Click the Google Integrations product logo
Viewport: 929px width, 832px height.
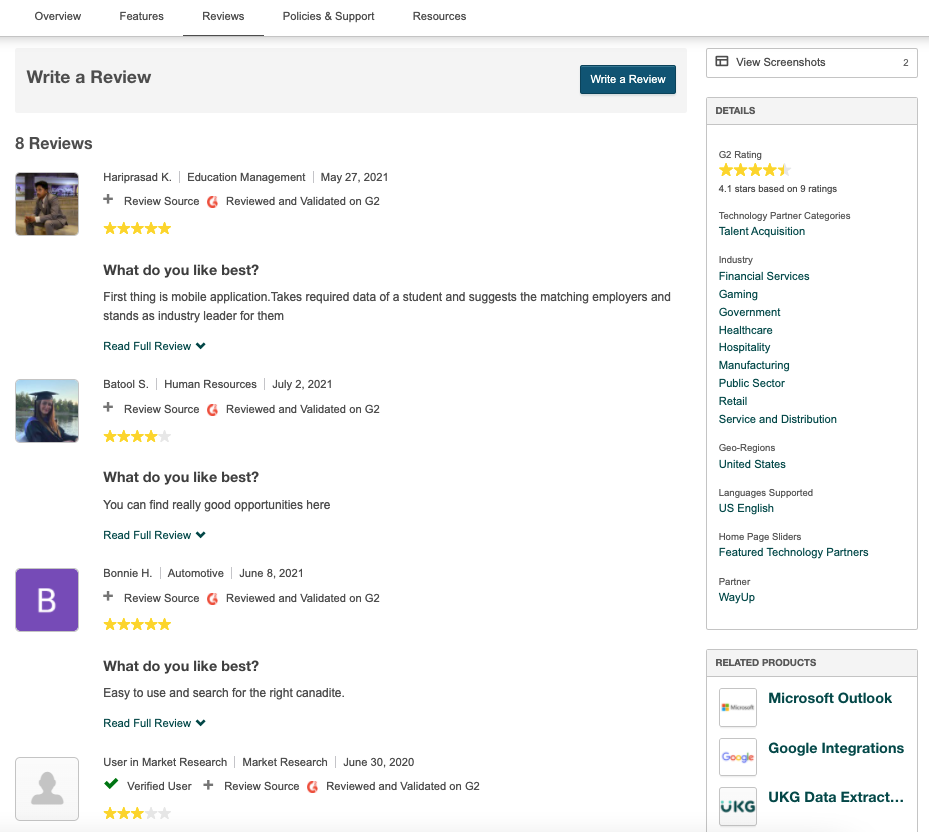click(x=738, y=757)
